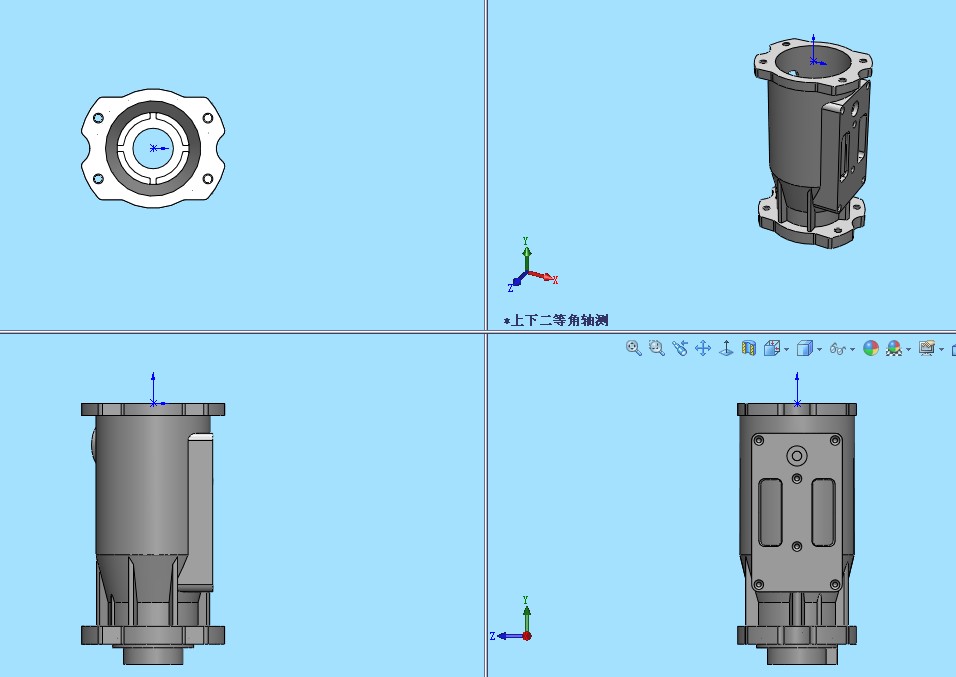Click the Zoom to Fit icon
956x677 pixels.
(x=633, y=348)
